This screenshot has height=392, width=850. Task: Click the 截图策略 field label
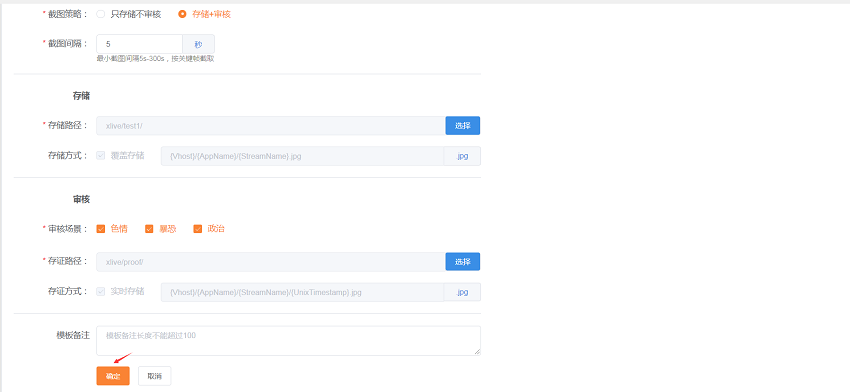pos(67,15)
